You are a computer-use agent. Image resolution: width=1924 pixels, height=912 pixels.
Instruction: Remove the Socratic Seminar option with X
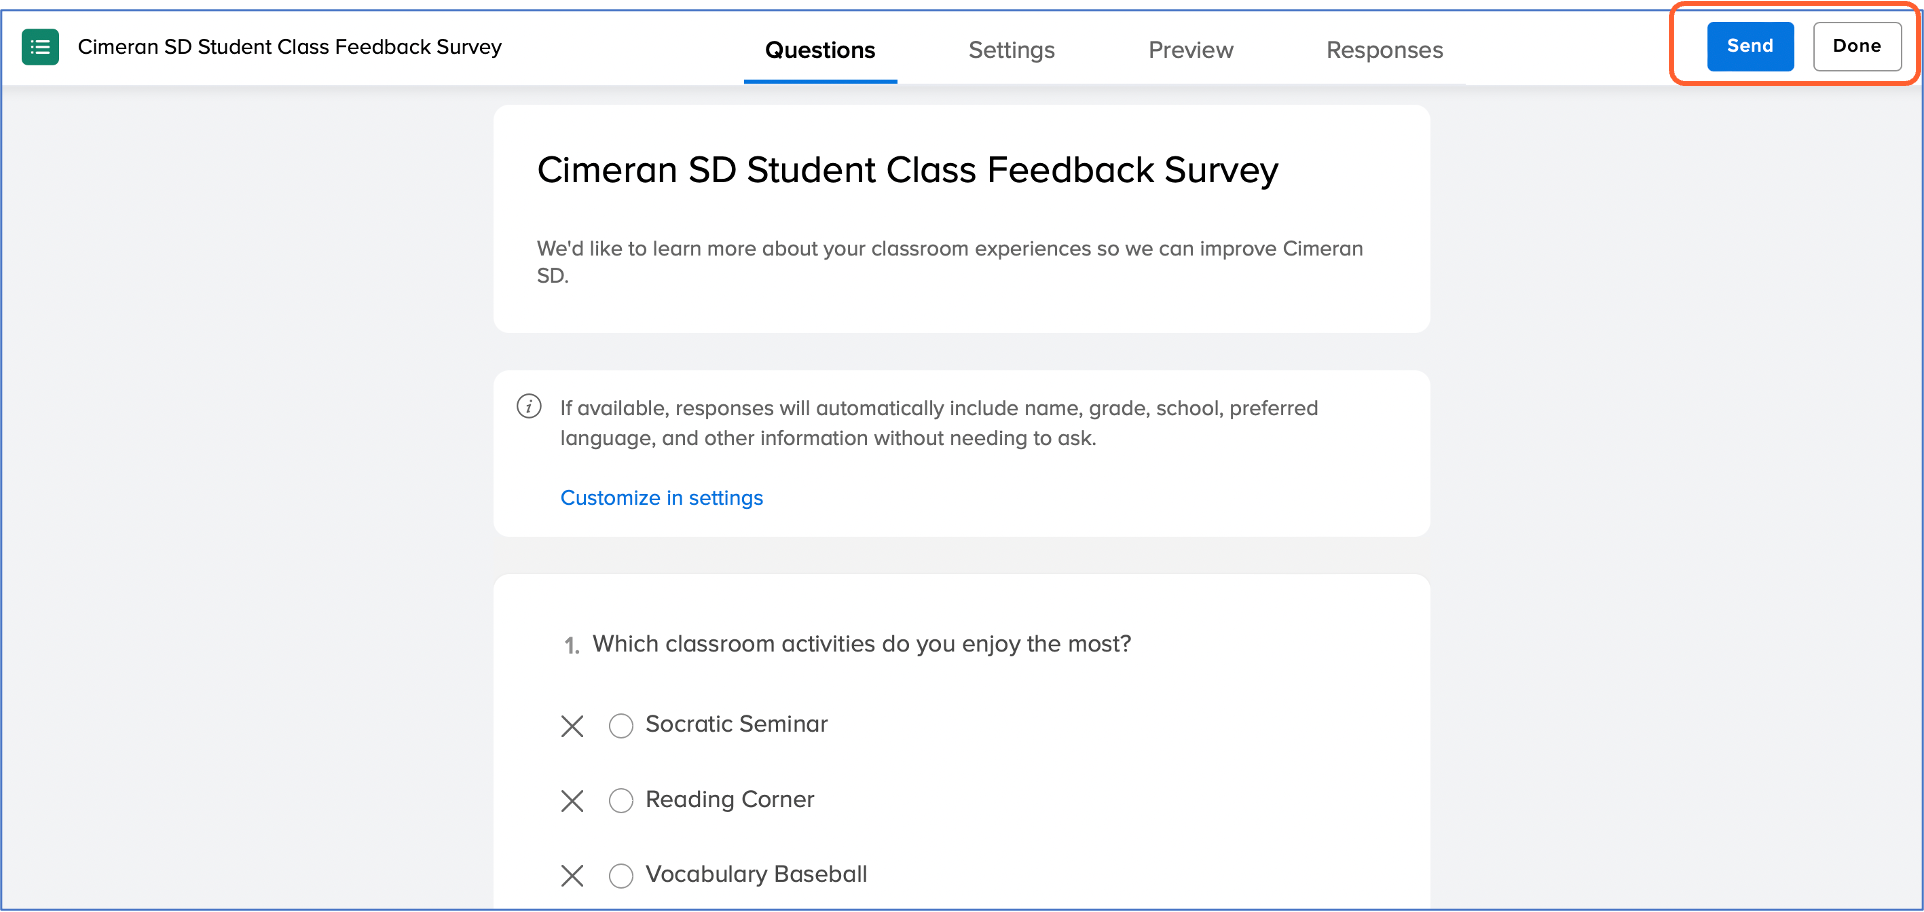572,726
